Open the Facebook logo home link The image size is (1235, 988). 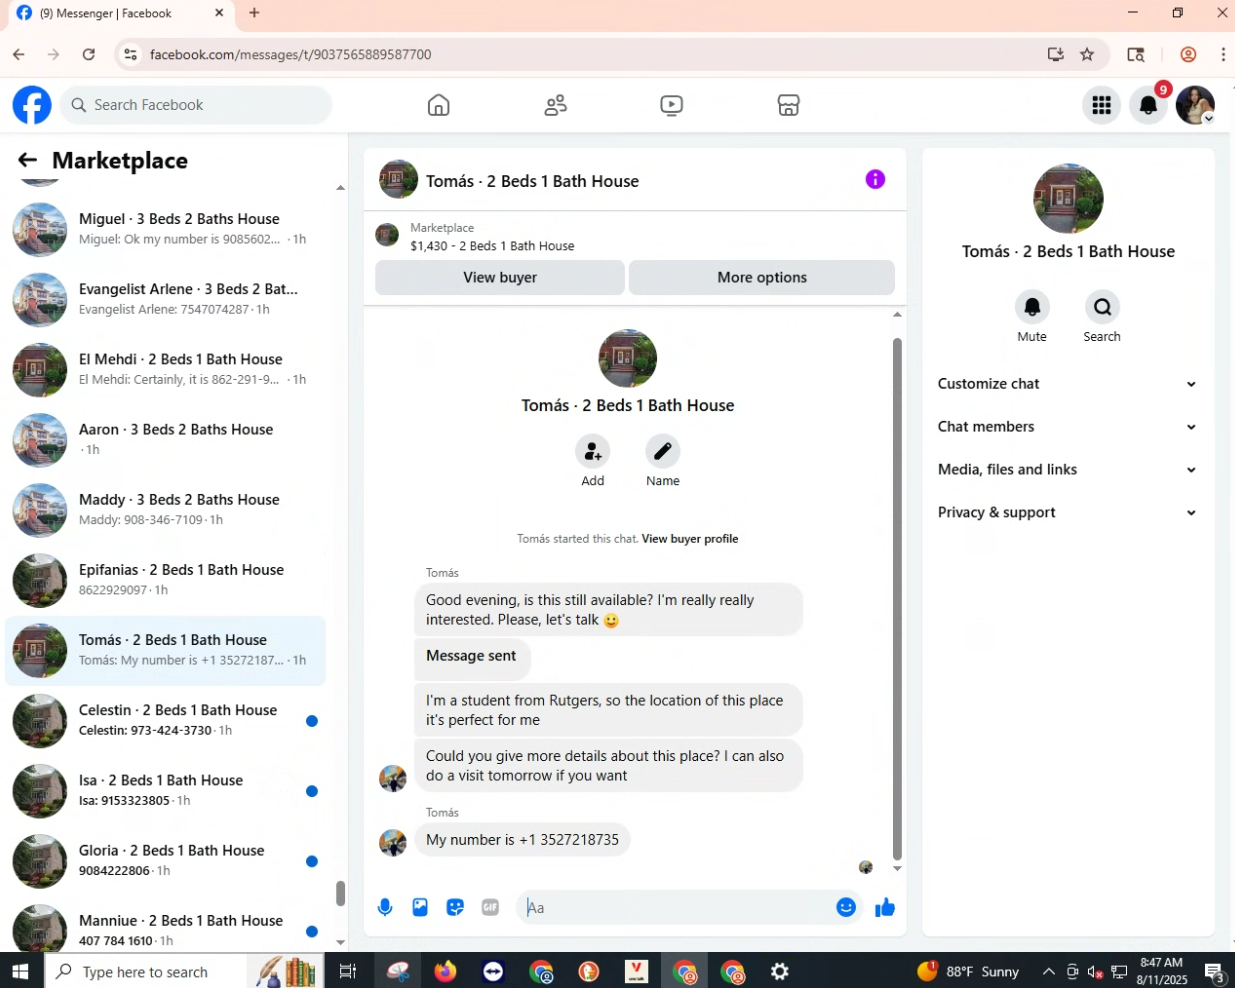click(x=32, y=105)
